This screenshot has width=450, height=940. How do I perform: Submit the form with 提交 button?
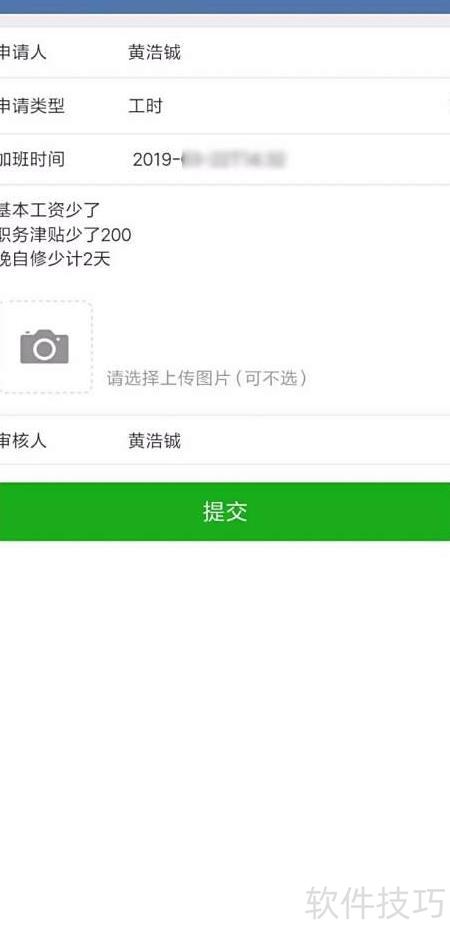tap(225, 511)
